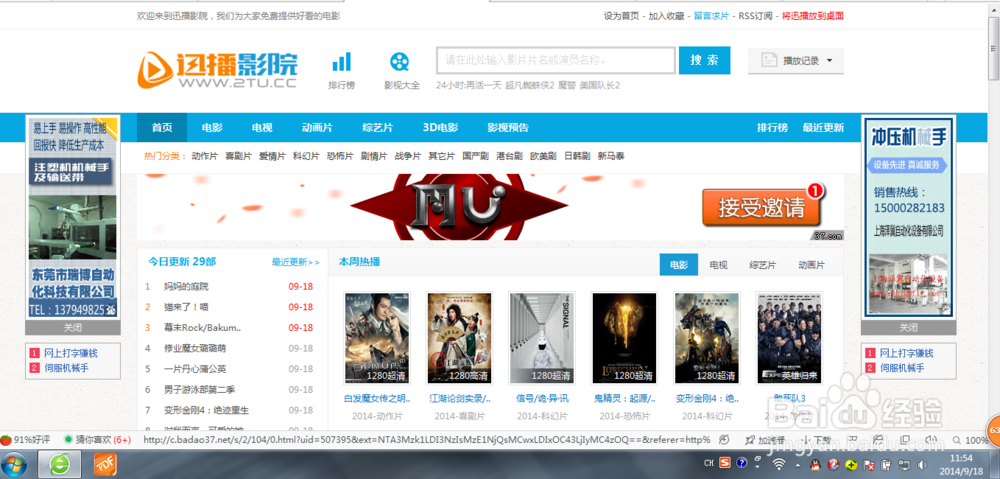The height and width of the screenshot is (479, 1000).
Task: Switch 本周热播 to 综艺片 tab
Action: point(762,265)
